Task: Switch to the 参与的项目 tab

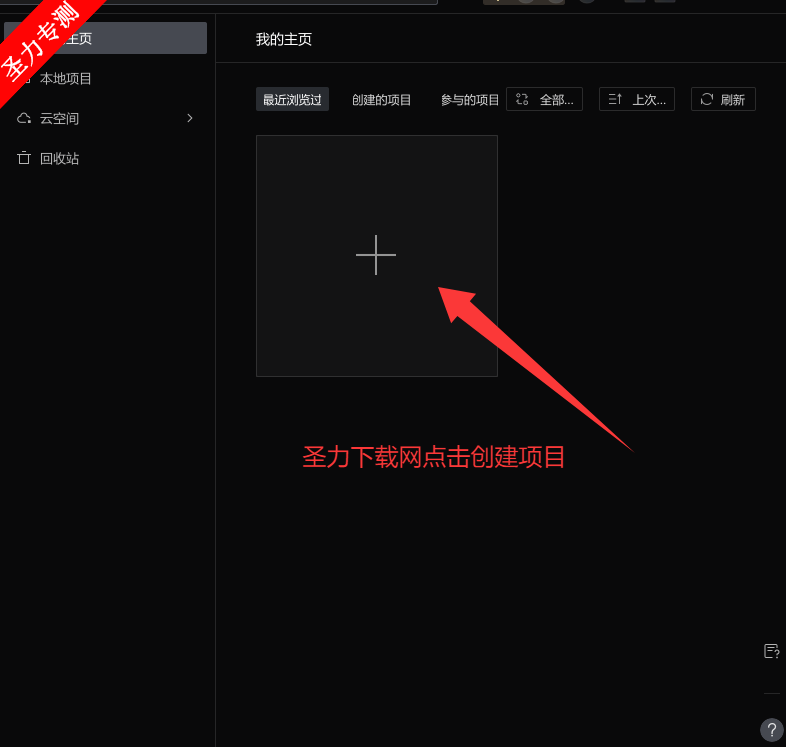Action: pos(470,100)
